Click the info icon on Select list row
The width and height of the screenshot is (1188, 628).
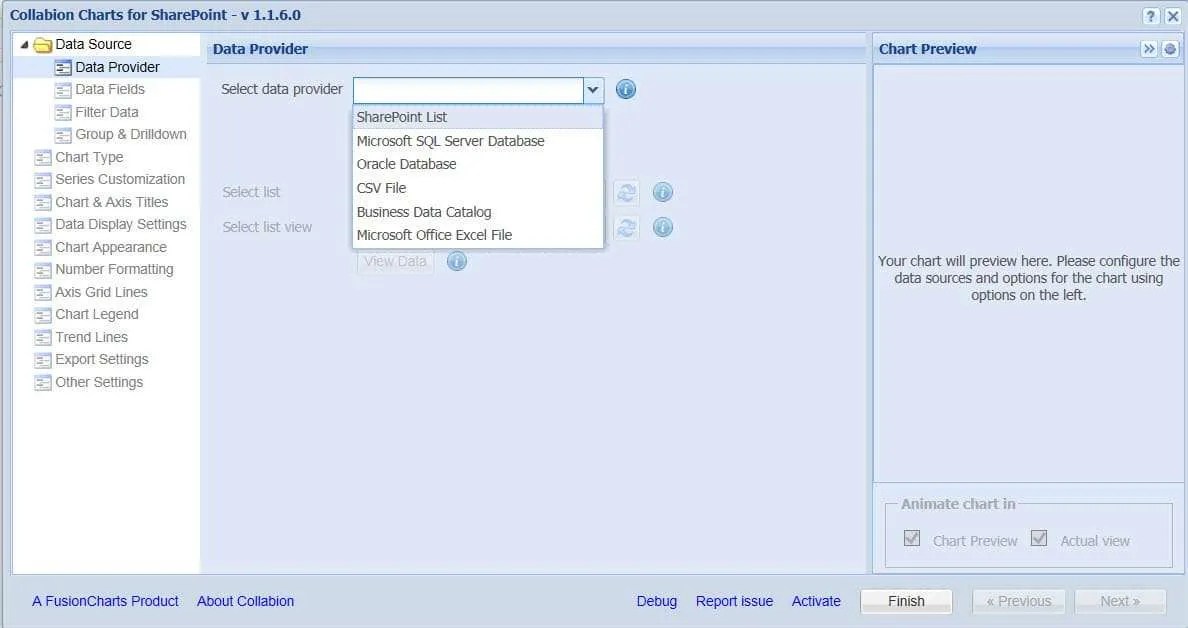click(x=663, y=192)
